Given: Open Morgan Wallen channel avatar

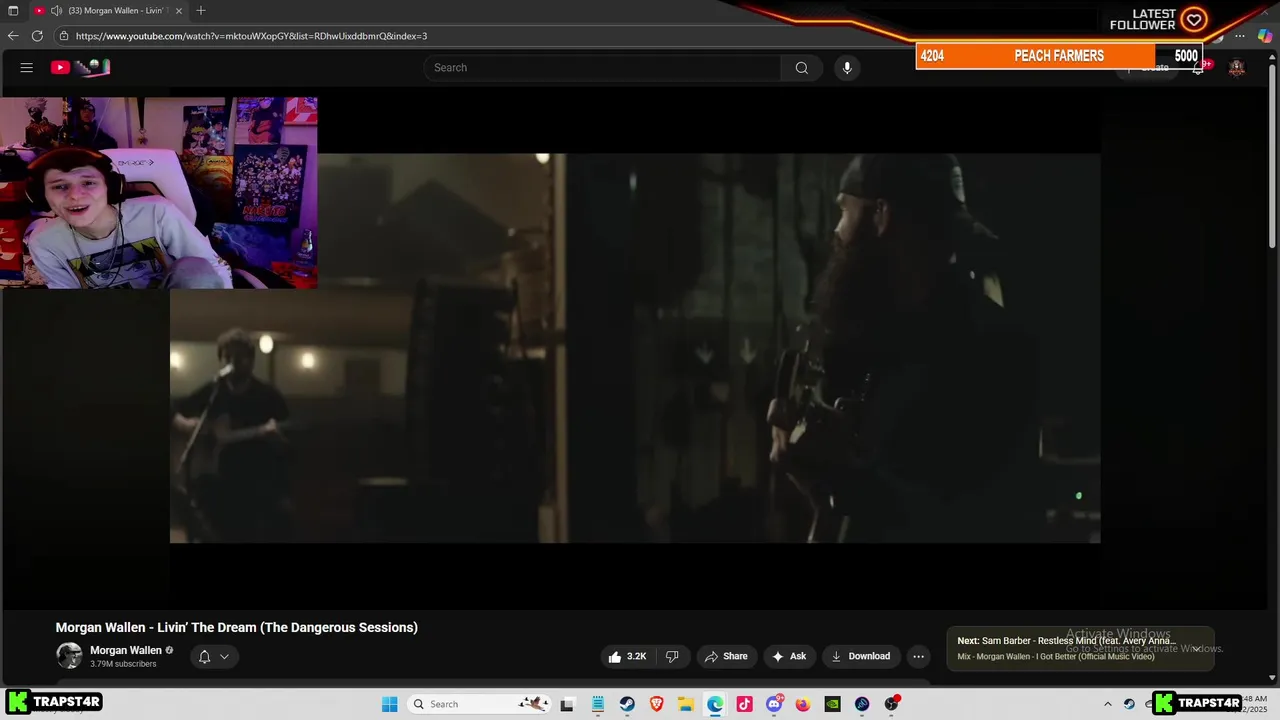Looking at the screenshot, I should [x=69, y=656].
